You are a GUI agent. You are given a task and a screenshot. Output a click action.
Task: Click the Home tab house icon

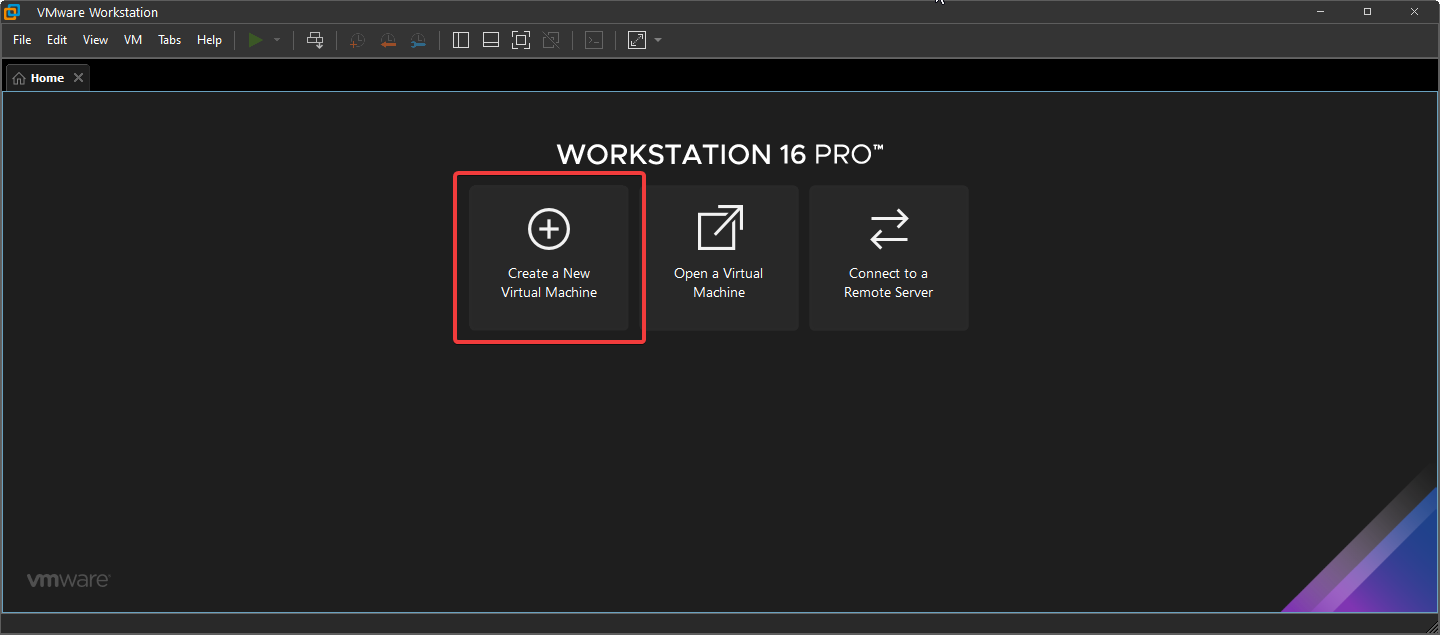19,78
